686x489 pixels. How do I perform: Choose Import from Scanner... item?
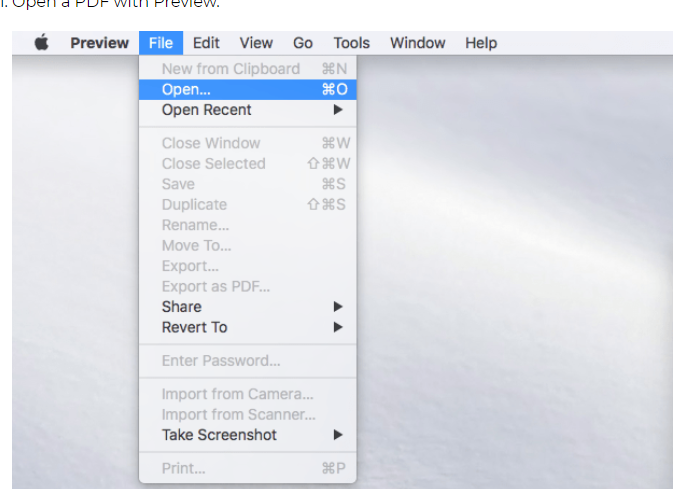click(248, 415)
